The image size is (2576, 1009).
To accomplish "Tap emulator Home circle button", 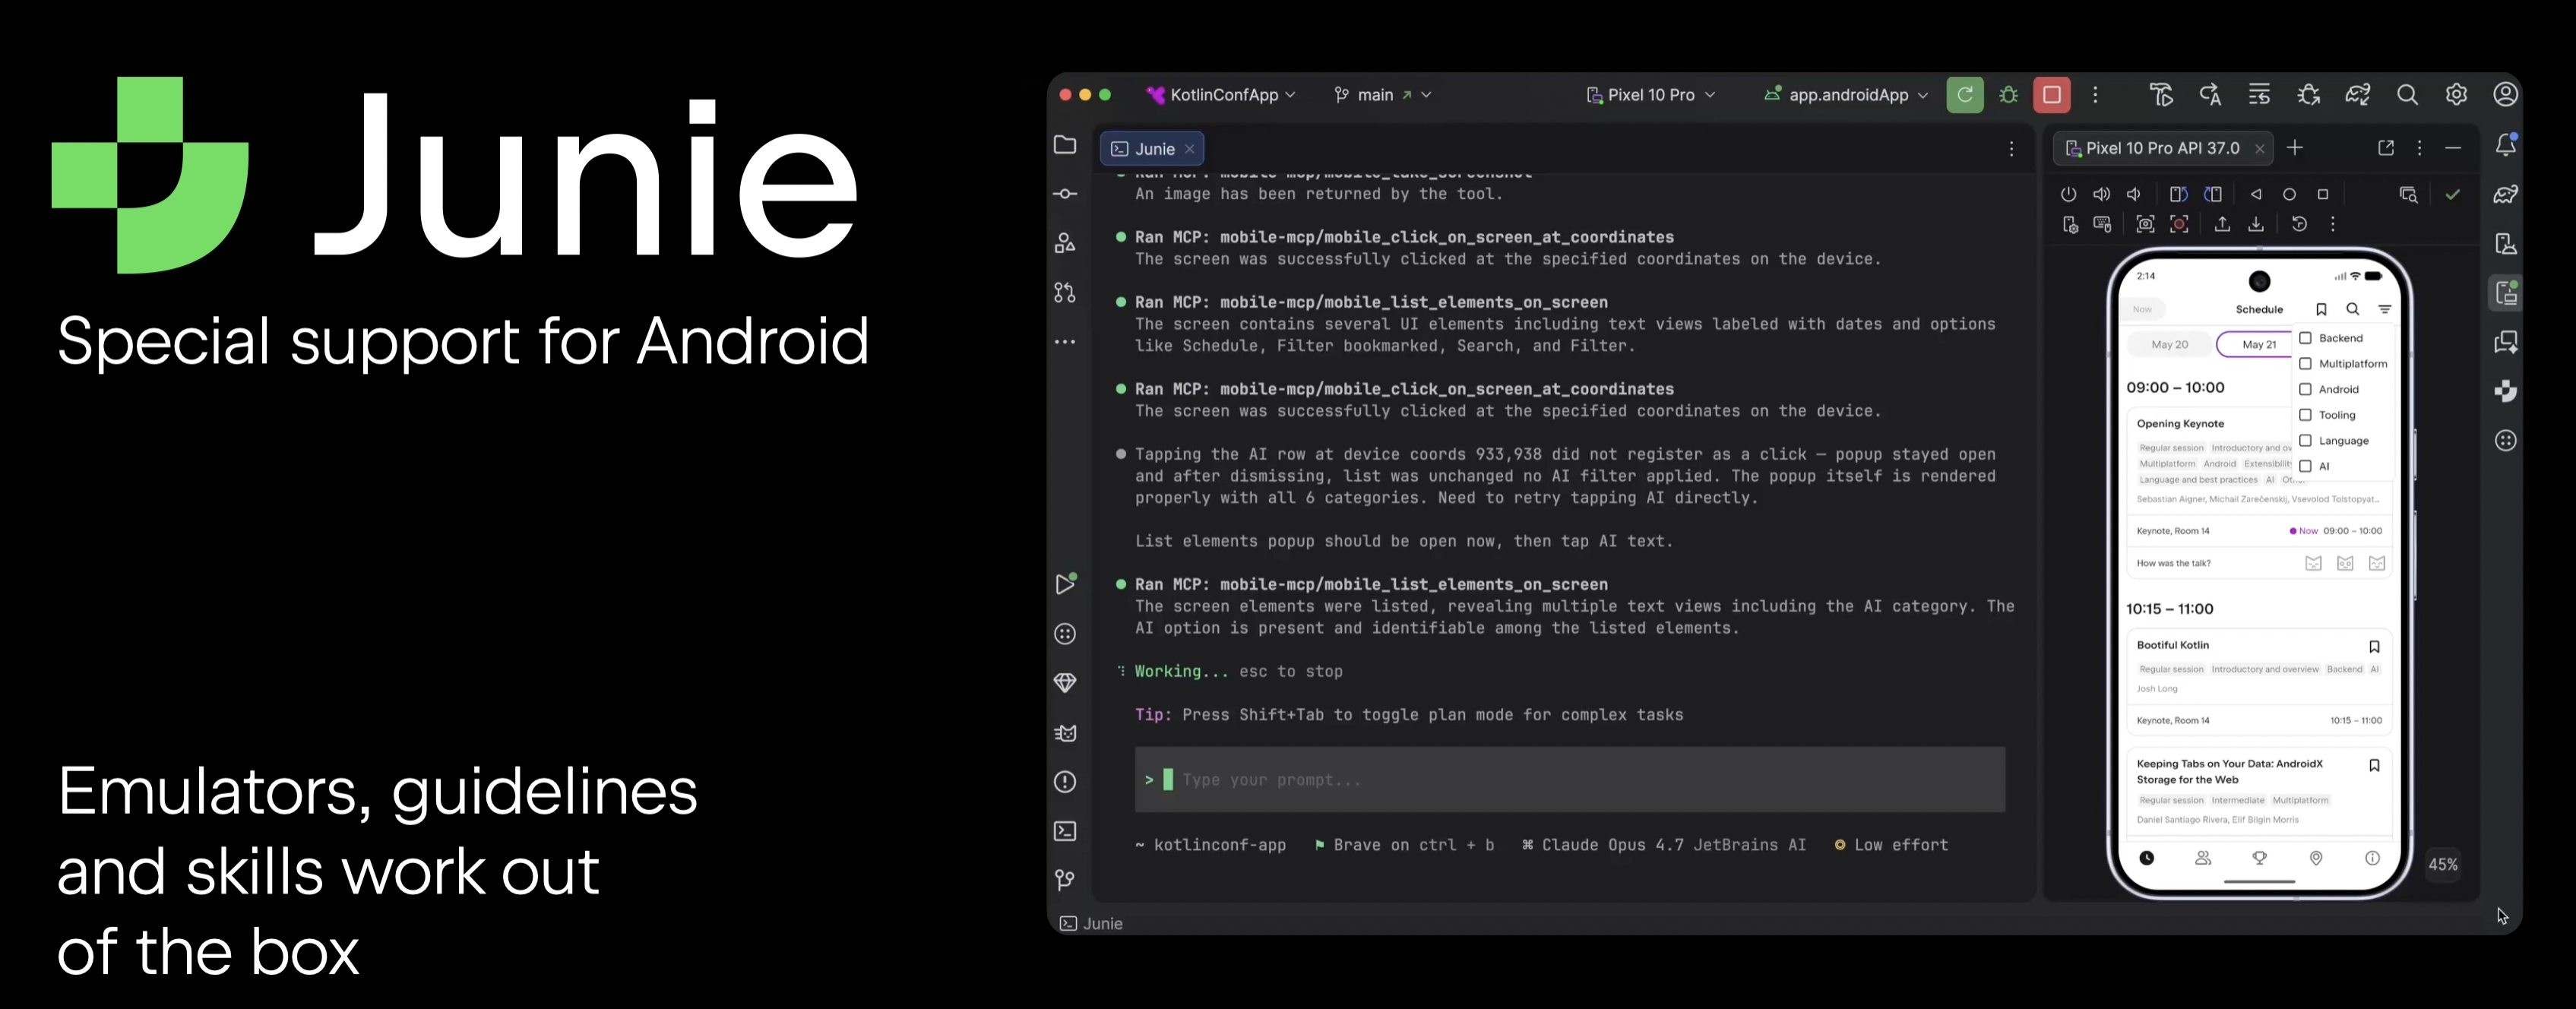I will tap(2289, 194).
